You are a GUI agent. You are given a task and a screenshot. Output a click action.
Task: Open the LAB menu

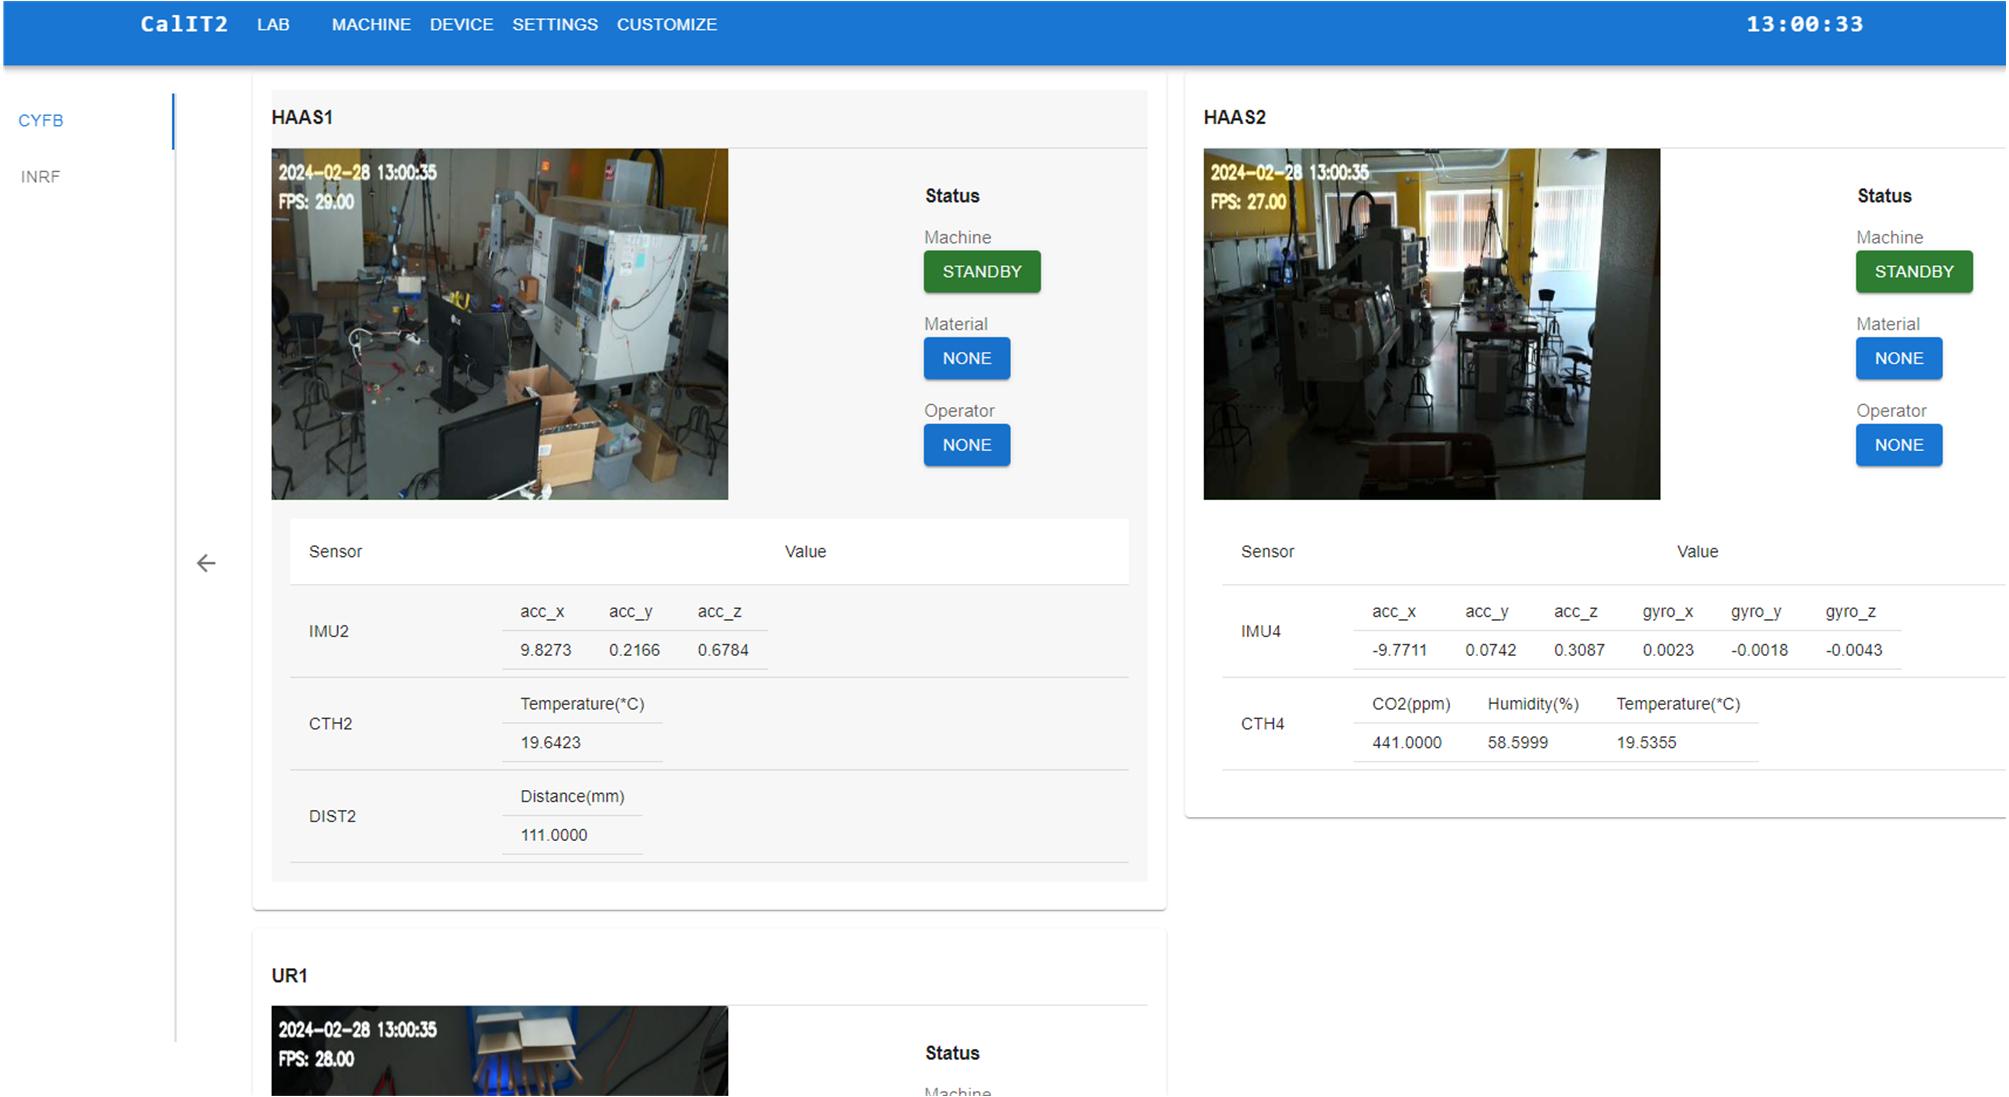click(x=273, y=25)
